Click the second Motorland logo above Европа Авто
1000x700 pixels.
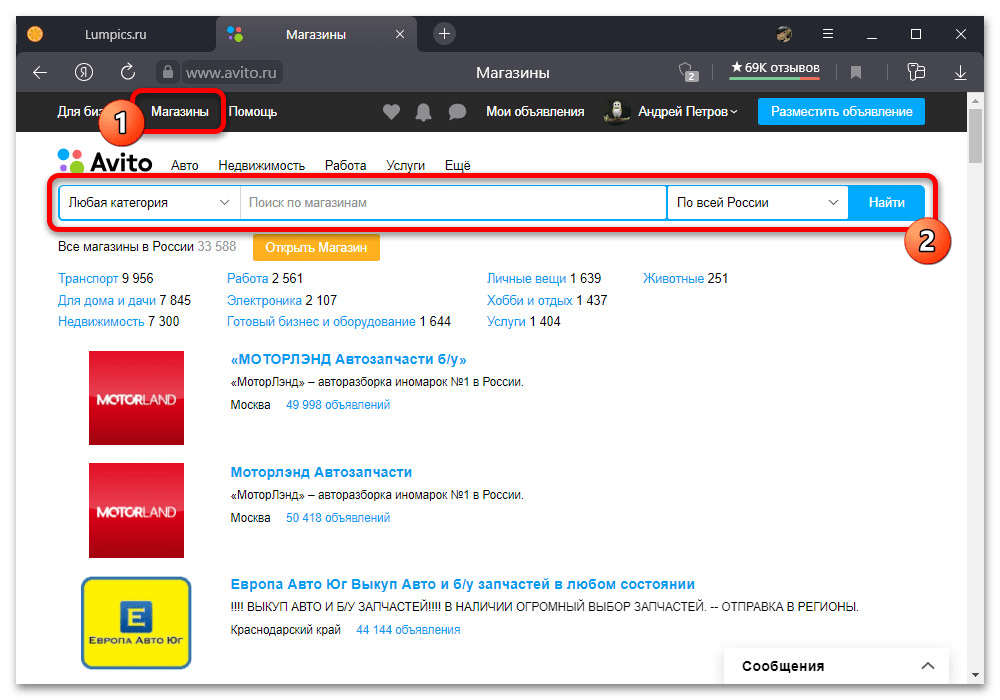[x=136, y=511]
